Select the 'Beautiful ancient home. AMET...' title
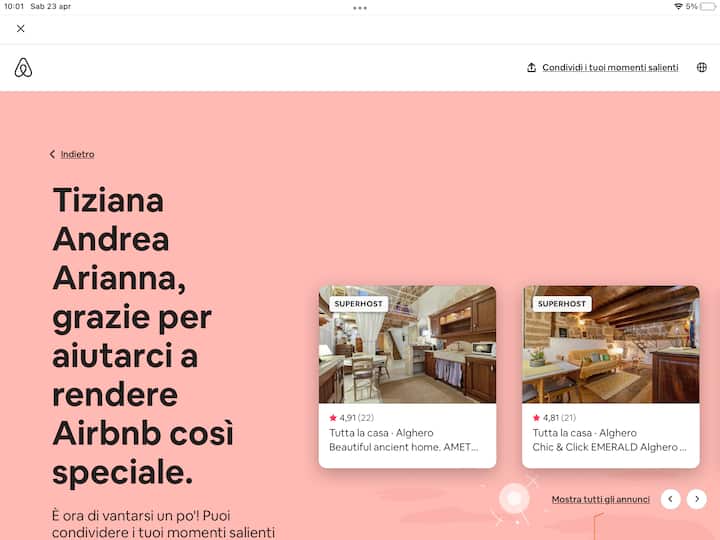720x540 pixels. coord(403,447)
